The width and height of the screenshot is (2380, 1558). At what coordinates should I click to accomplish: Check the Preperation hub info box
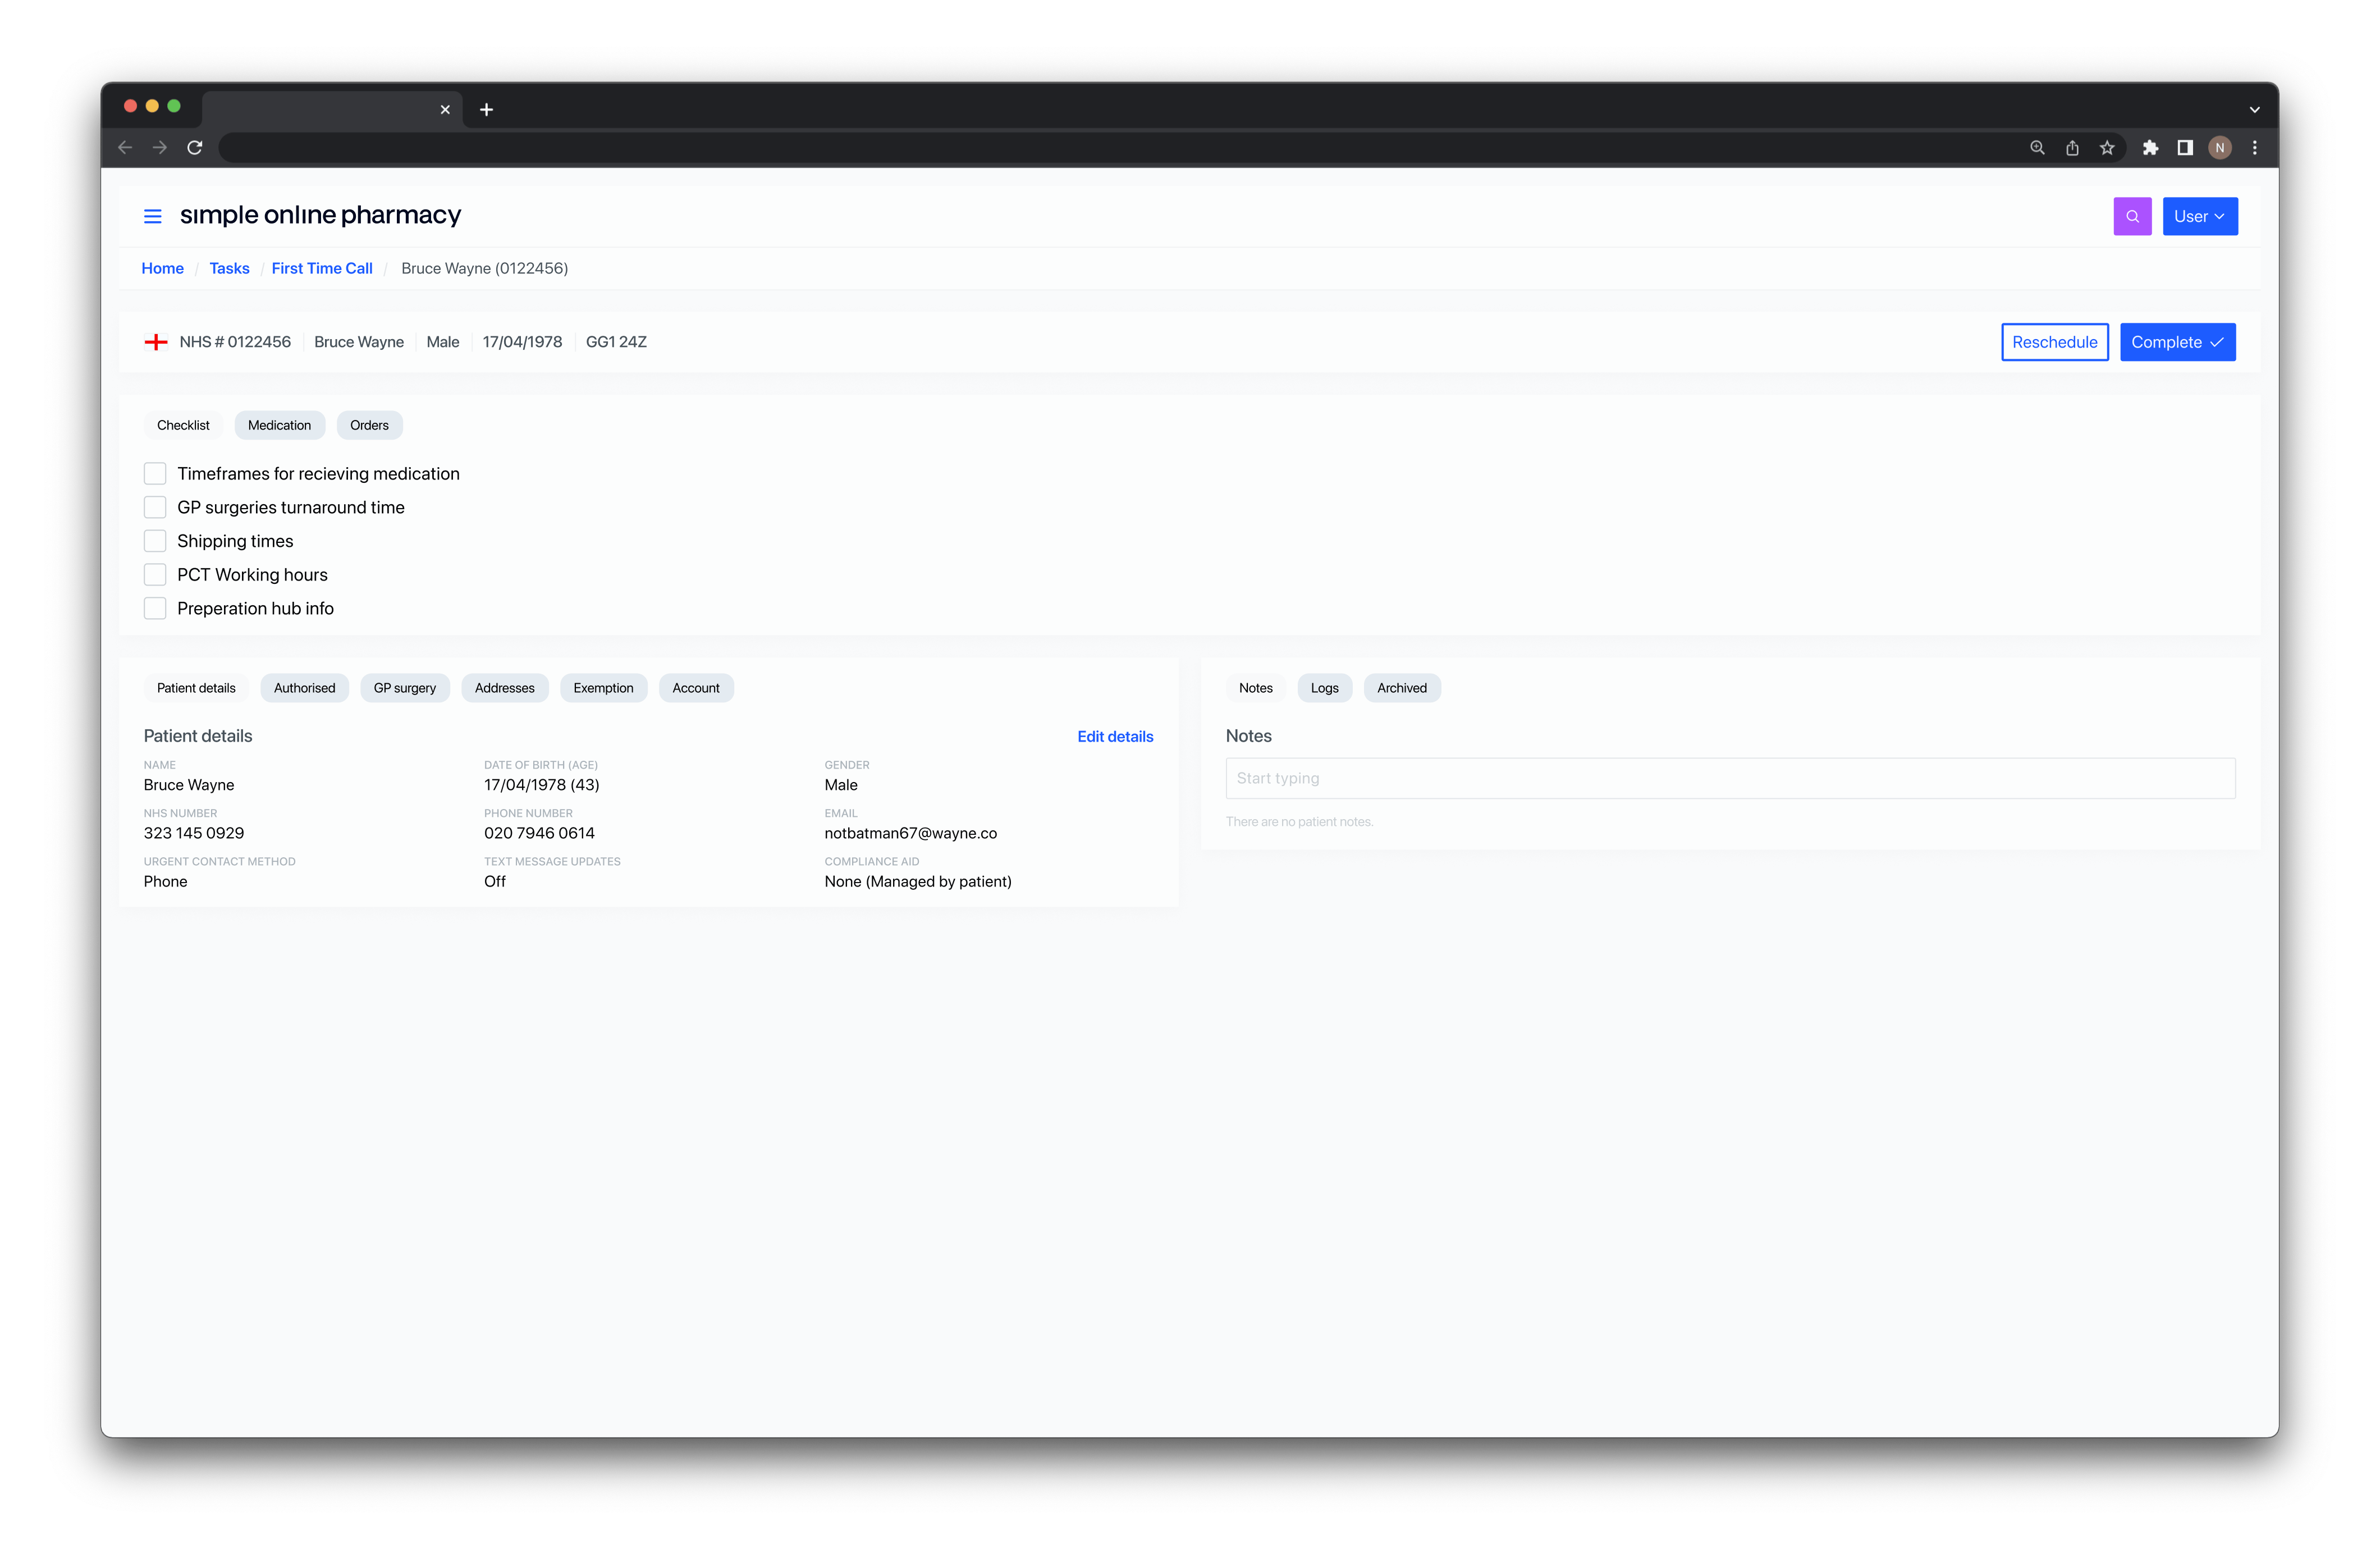(155, 608)
